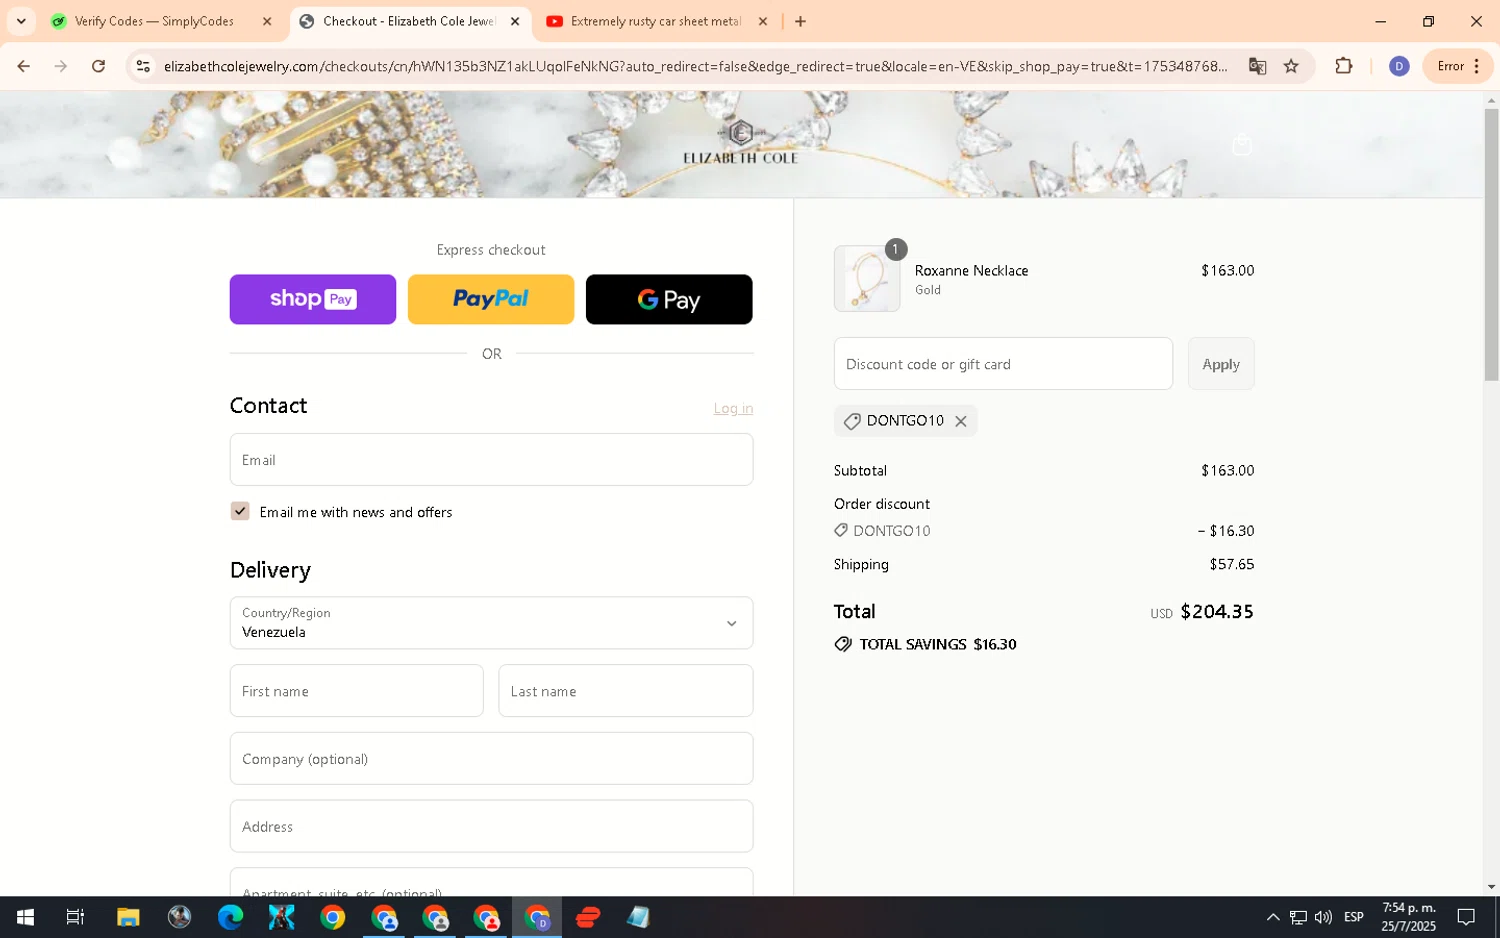The height and width of the screenshot is (938, 1500).
Task: Close the rusty car sheet metal tab
Action: pyautogui.click(x=763, y=21)
